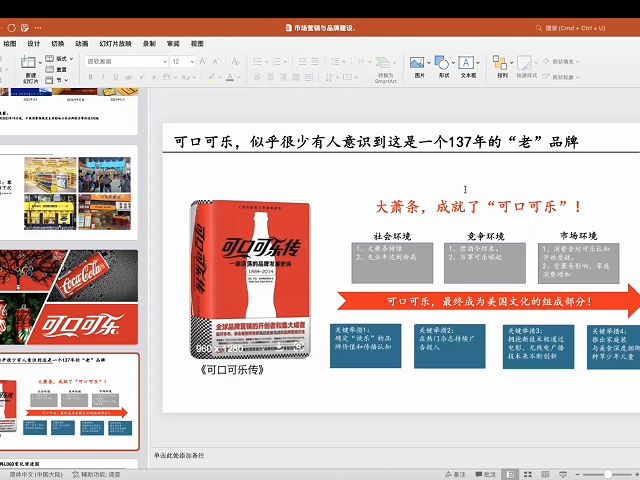This screenshot has width=640, height=480.
Task: Toggle subscript formatting
Action: pyautogui.click(x=154, y=77)
